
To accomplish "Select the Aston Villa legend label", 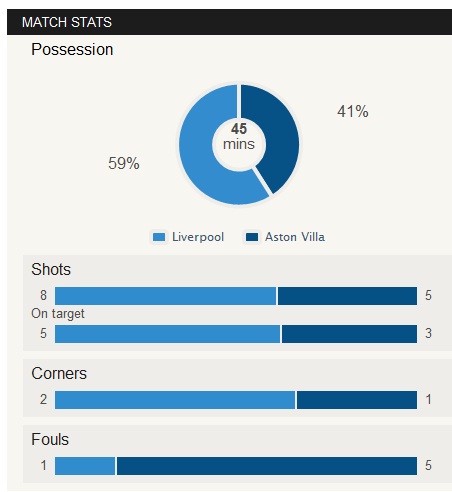I will point(295,237).
